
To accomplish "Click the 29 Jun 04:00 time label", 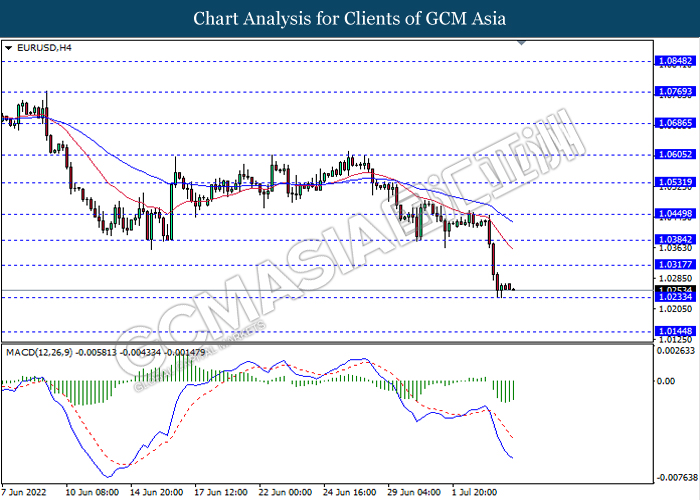I will [414, 492].
